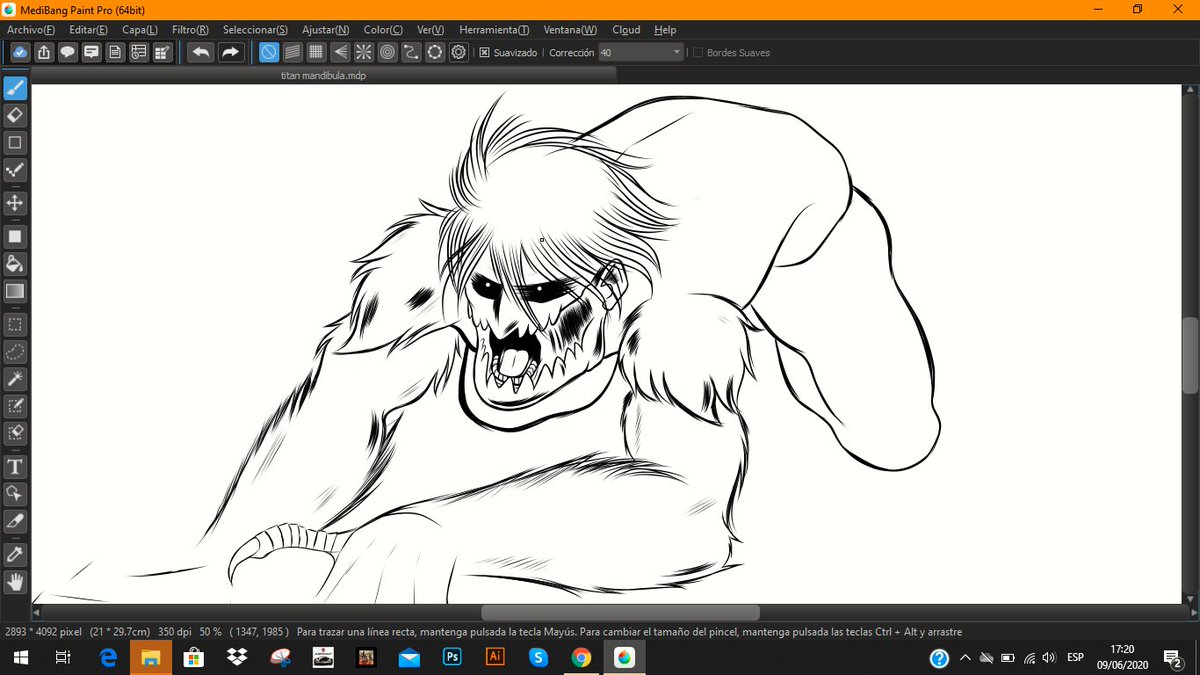Open the Editar menu

pos(88,30)
